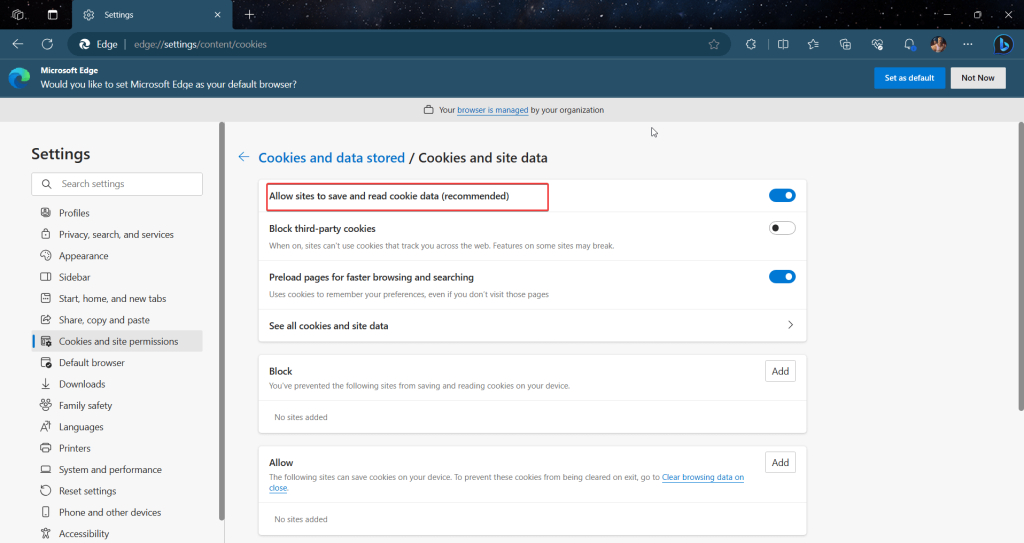Open a new tab with plus button
Image resolution: width=1024 pixels, height=543 pixels.
tap(249, 14)
